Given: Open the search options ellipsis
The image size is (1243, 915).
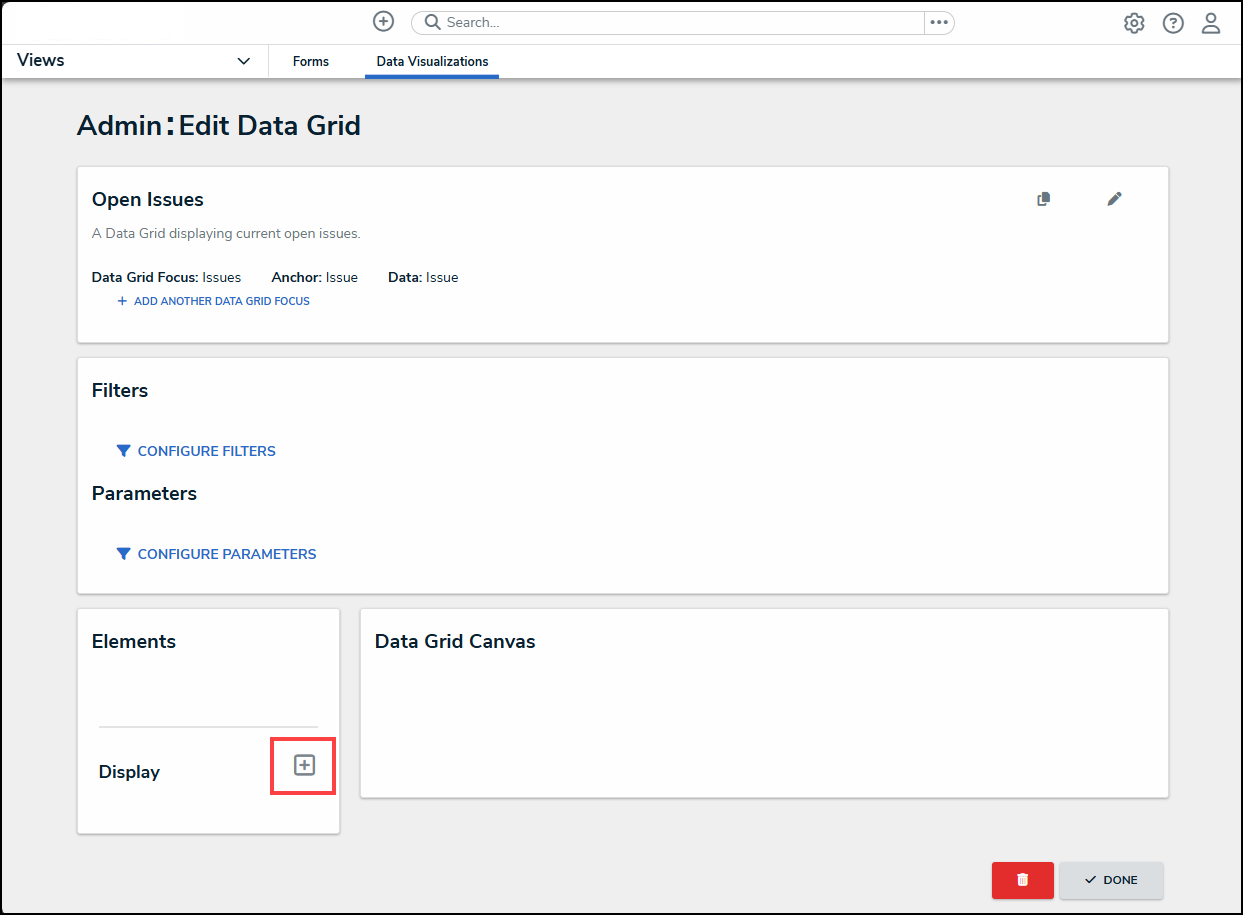Looking at the screenshot, I should (938, 22).
